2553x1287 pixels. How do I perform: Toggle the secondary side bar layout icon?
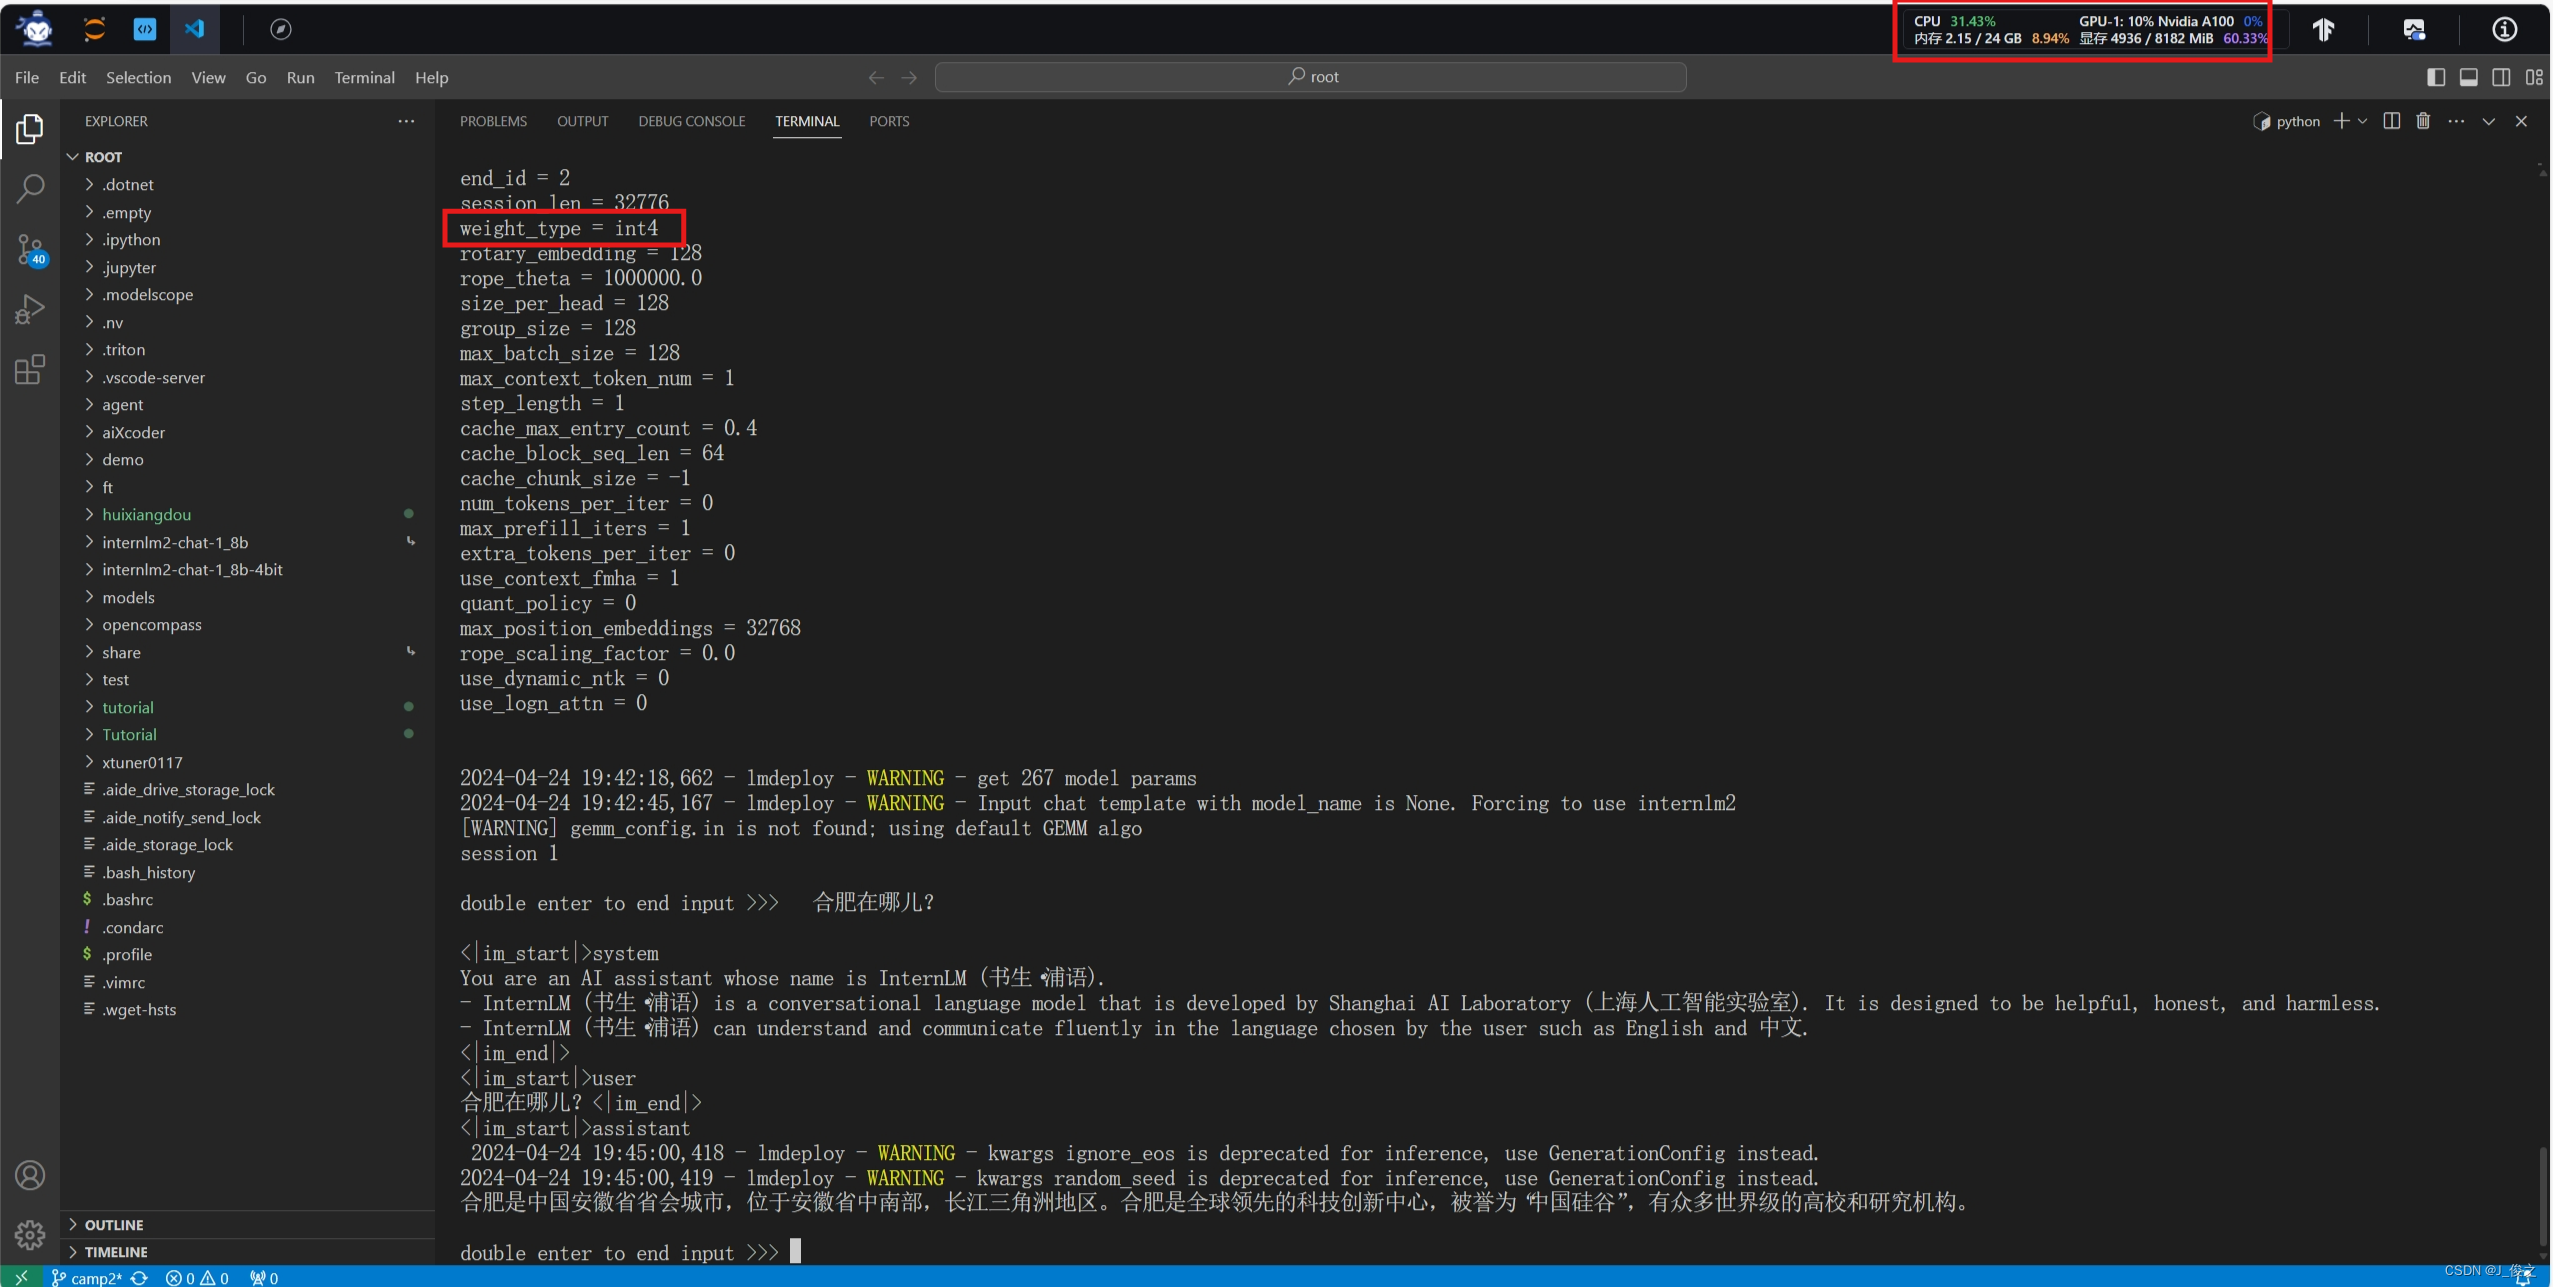[x=2501, y=77]
